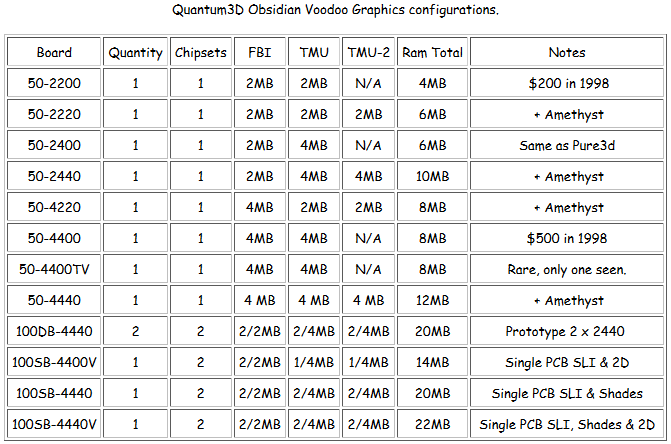Select the 50-4400TV board cell
The width and height of the screenshot is (671, 444).
point(54,269)
